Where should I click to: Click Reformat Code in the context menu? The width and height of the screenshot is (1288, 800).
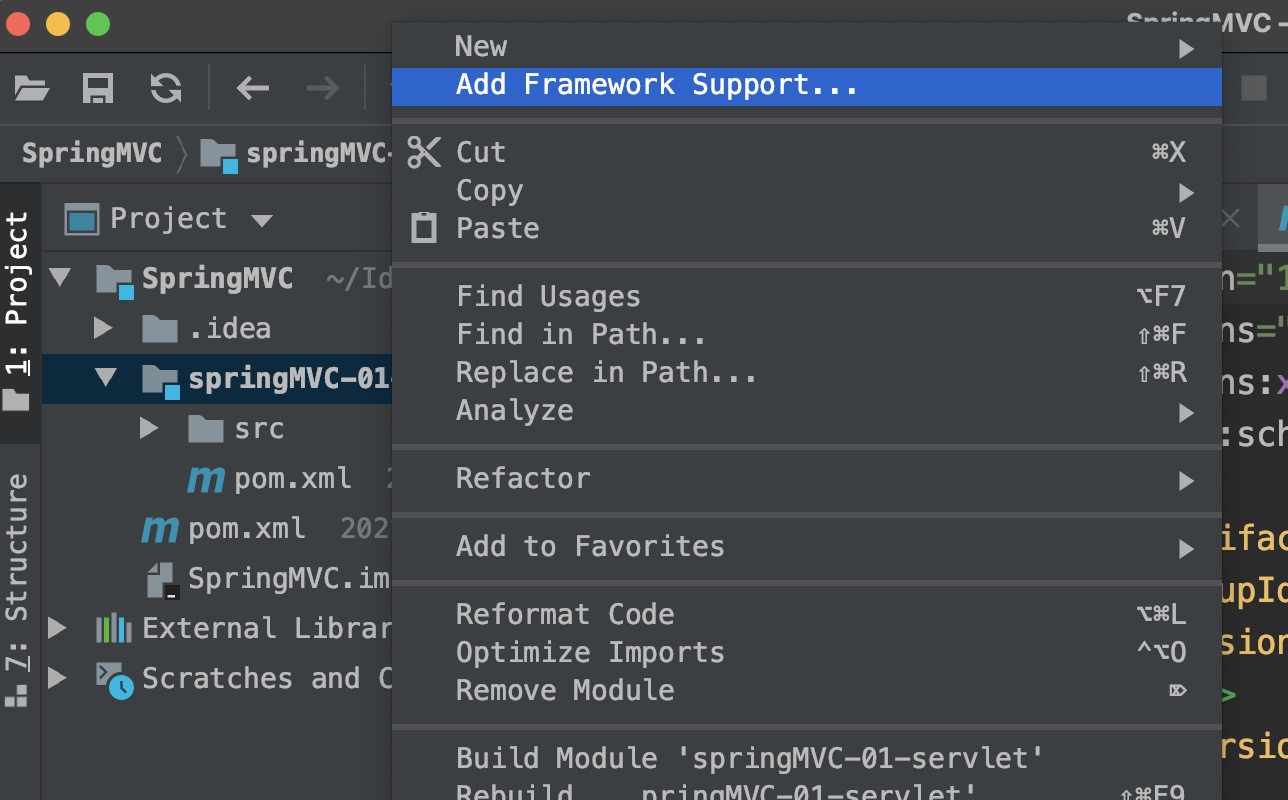click(565, 614)
